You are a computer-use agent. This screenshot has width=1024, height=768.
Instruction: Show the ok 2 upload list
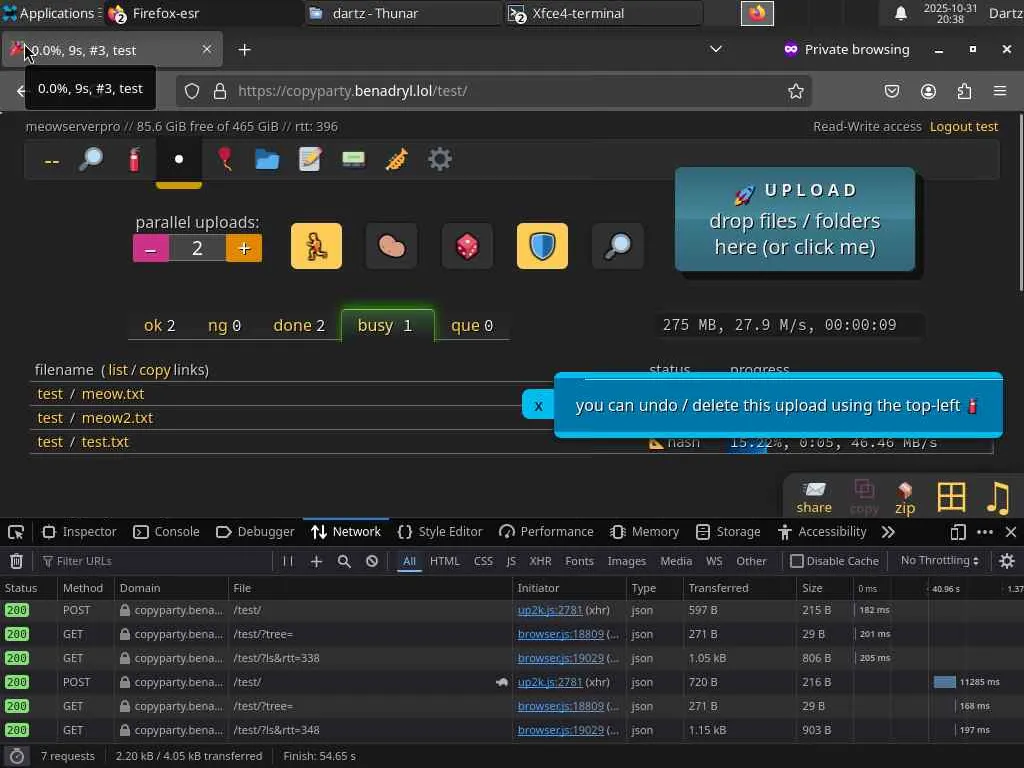click(159, 325)
